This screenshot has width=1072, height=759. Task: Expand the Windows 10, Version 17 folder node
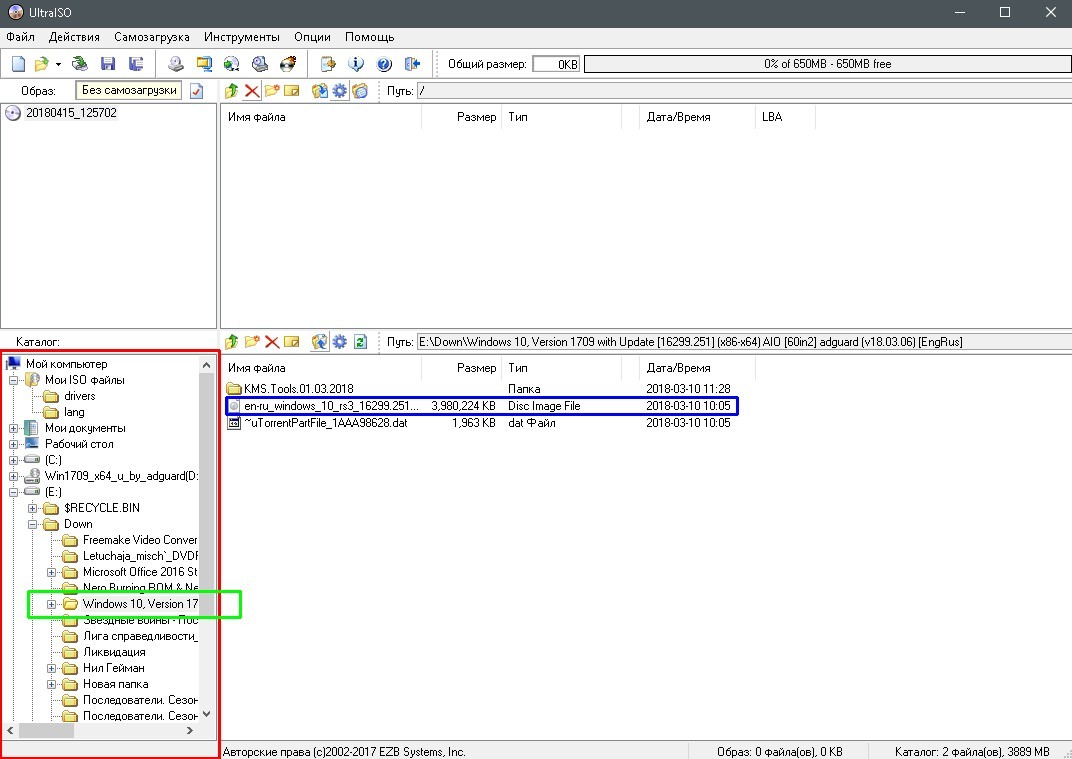[x=51, y=604]
